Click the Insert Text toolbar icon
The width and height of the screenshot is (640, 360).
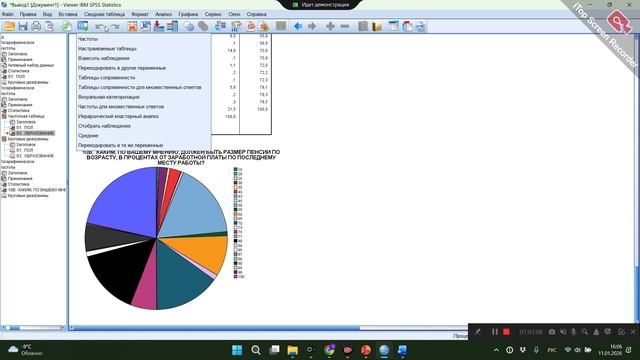[420, 27]
